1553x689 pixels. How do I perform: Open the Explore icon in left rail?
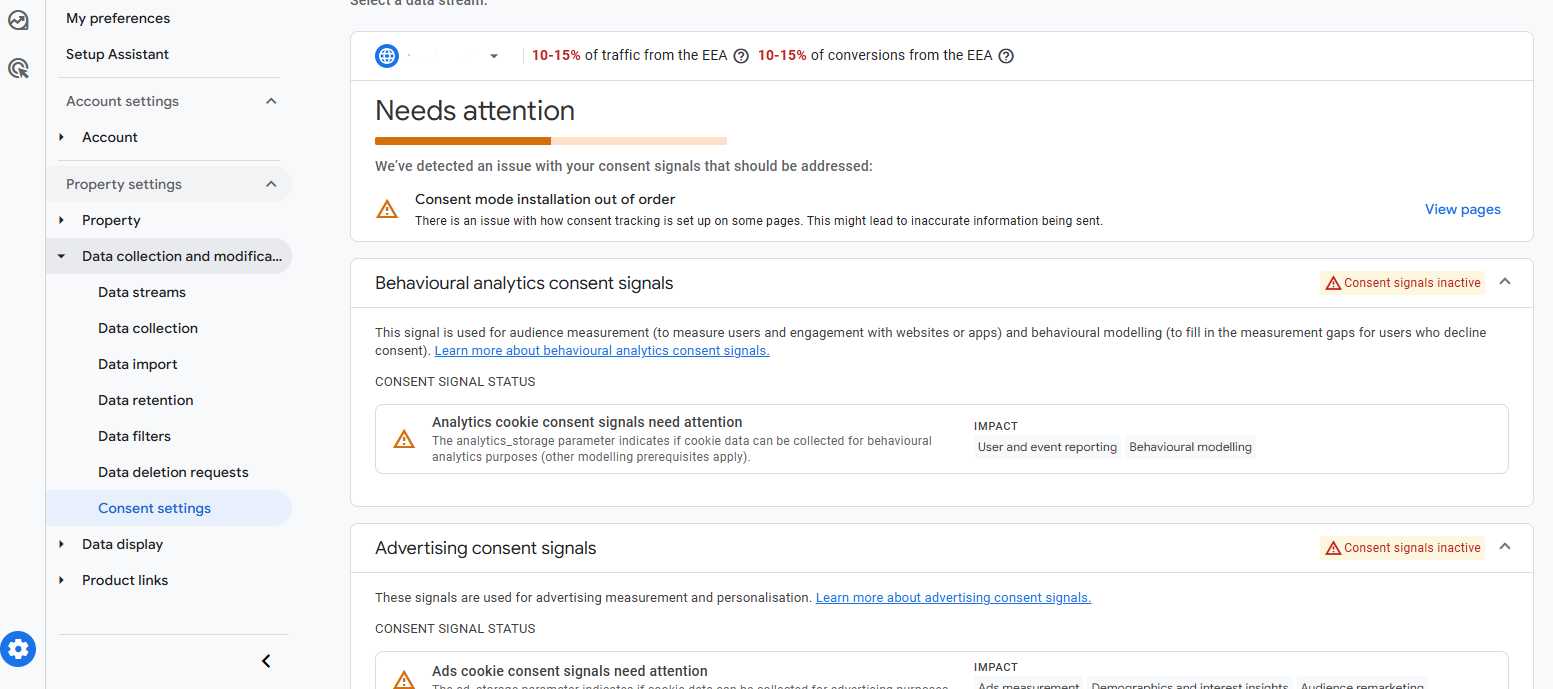(x=18, y=19)
